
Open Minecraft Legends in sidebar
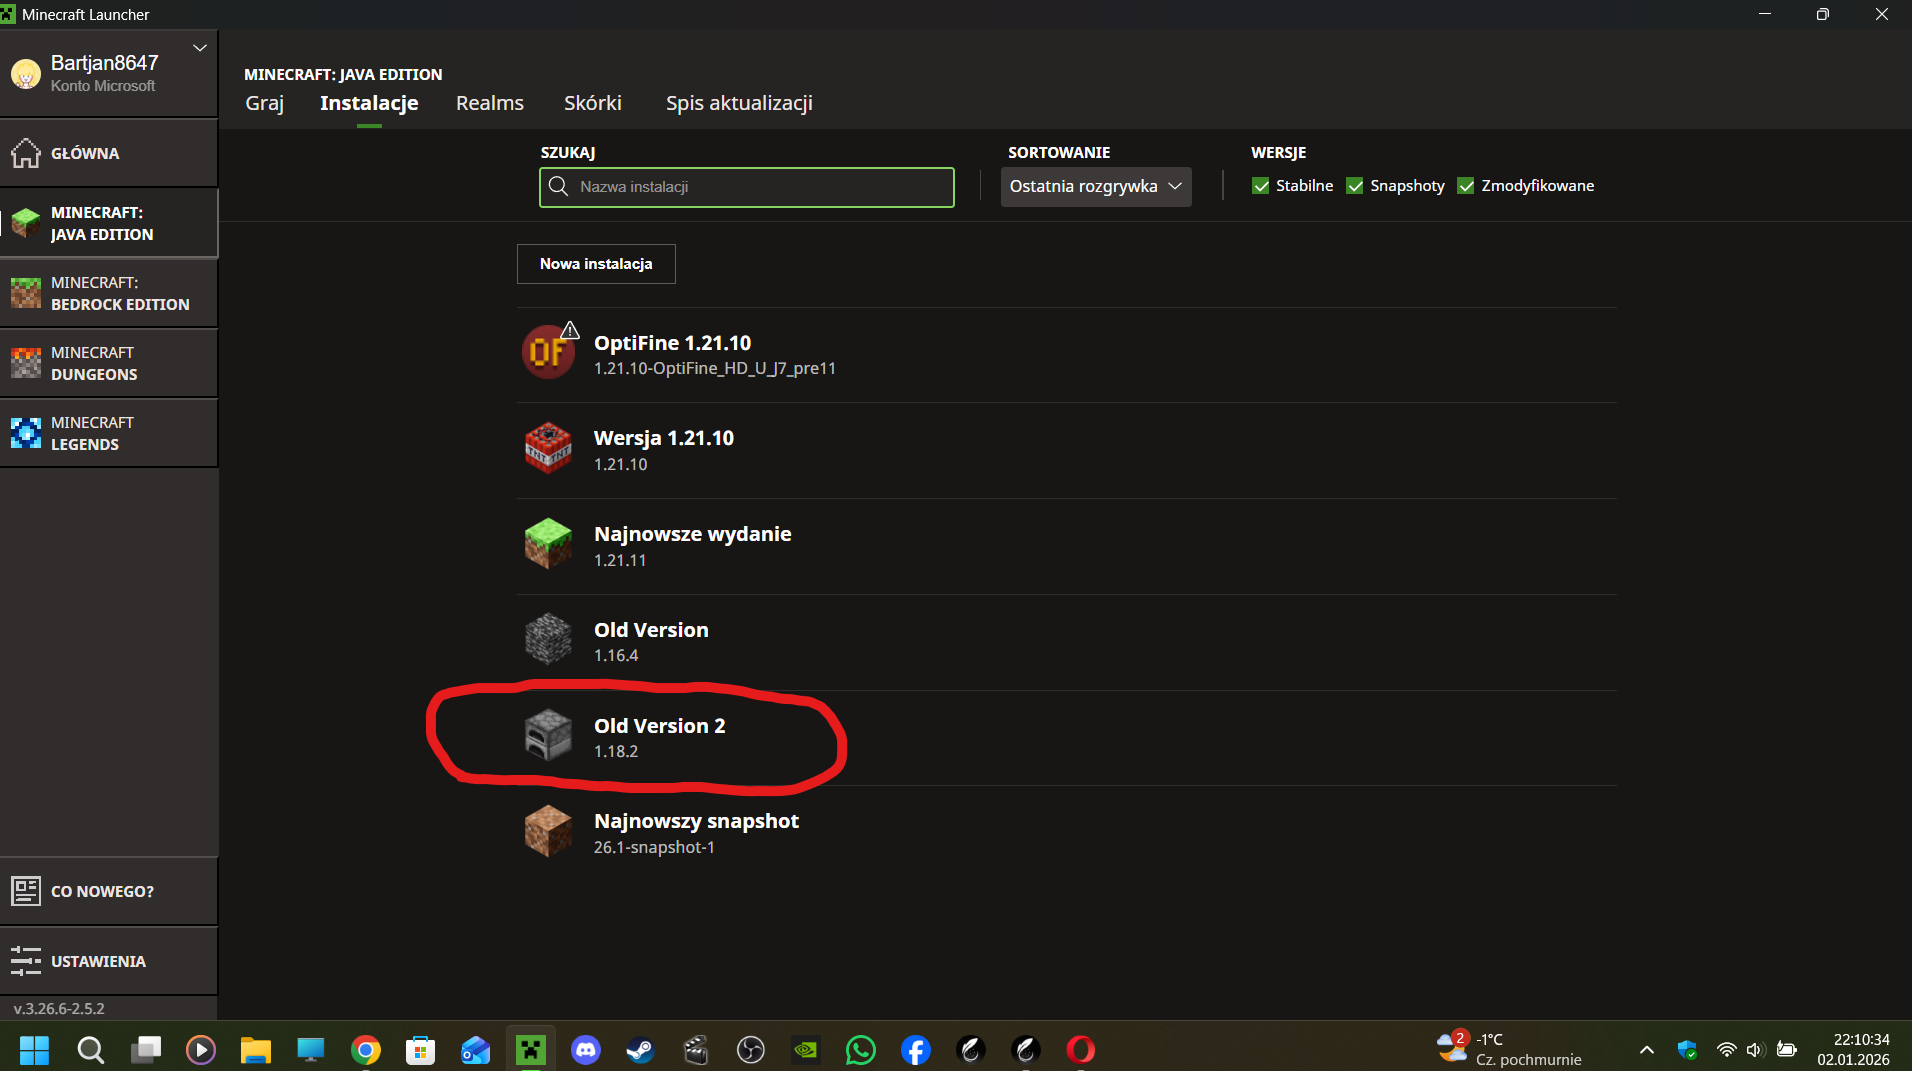109,433
